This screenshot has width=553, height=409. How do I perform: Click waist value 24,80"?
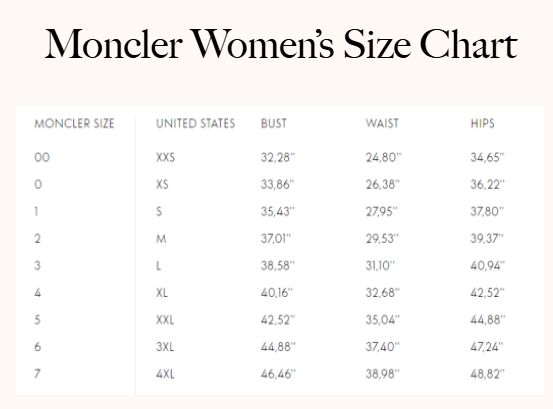pos(383,157)
